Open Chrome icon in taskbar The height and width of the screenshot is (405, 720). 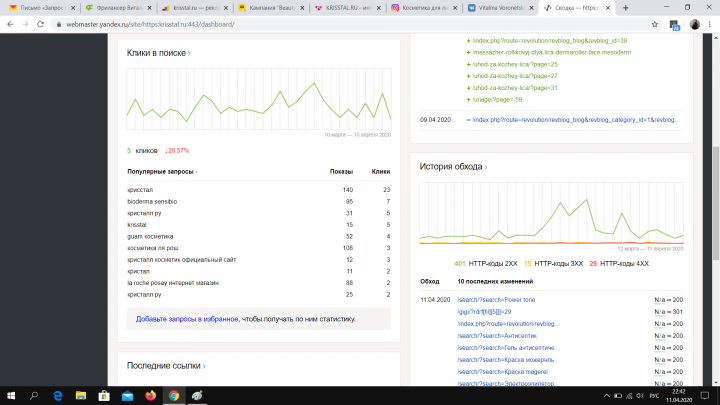[x=174, y=395]
